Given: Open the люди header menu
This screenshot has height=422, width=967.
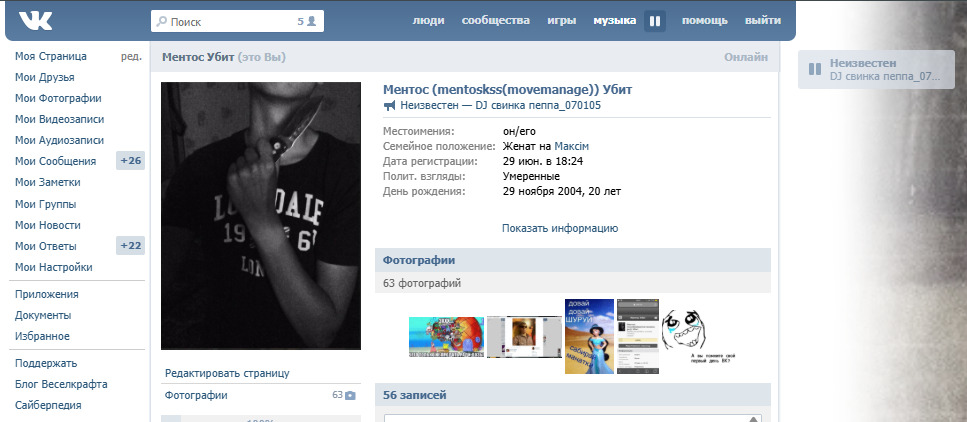Looking at the screenshot, I should click(x=428, y=20).
